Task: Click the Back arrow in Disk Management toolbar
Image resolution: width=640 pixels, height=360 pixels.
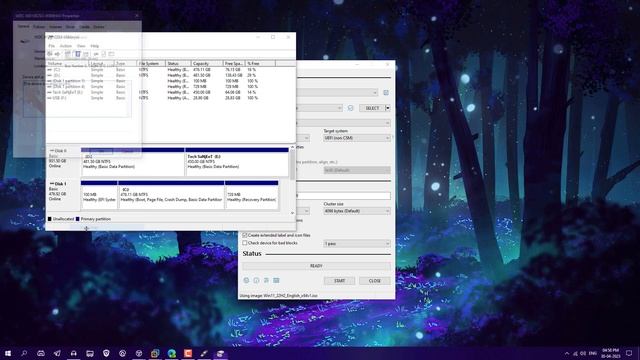Action: coord(50,54)
